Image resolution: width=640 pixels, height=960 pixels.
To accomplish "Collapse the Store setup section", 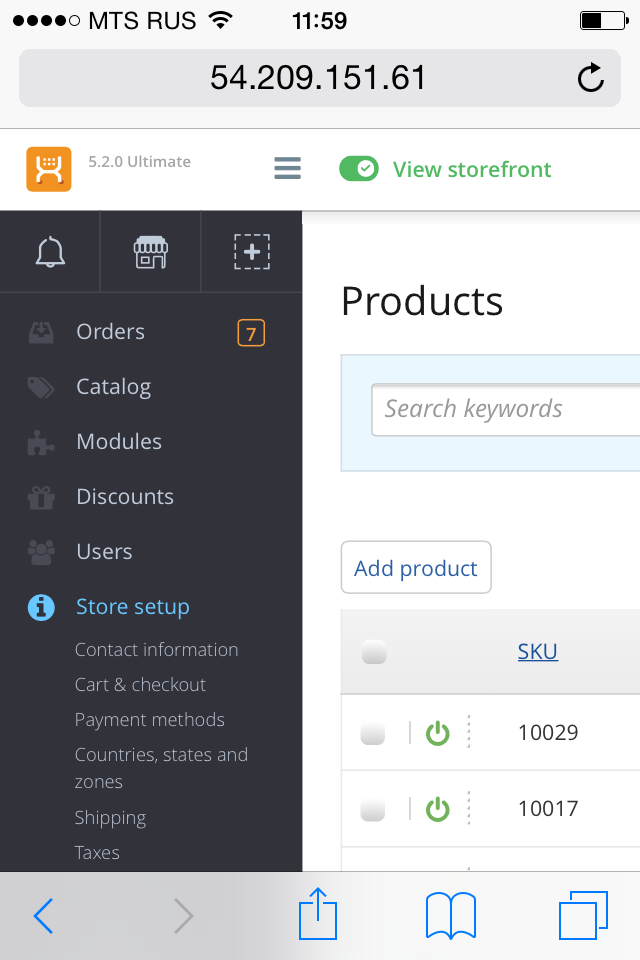I will [x=132, y=607].
